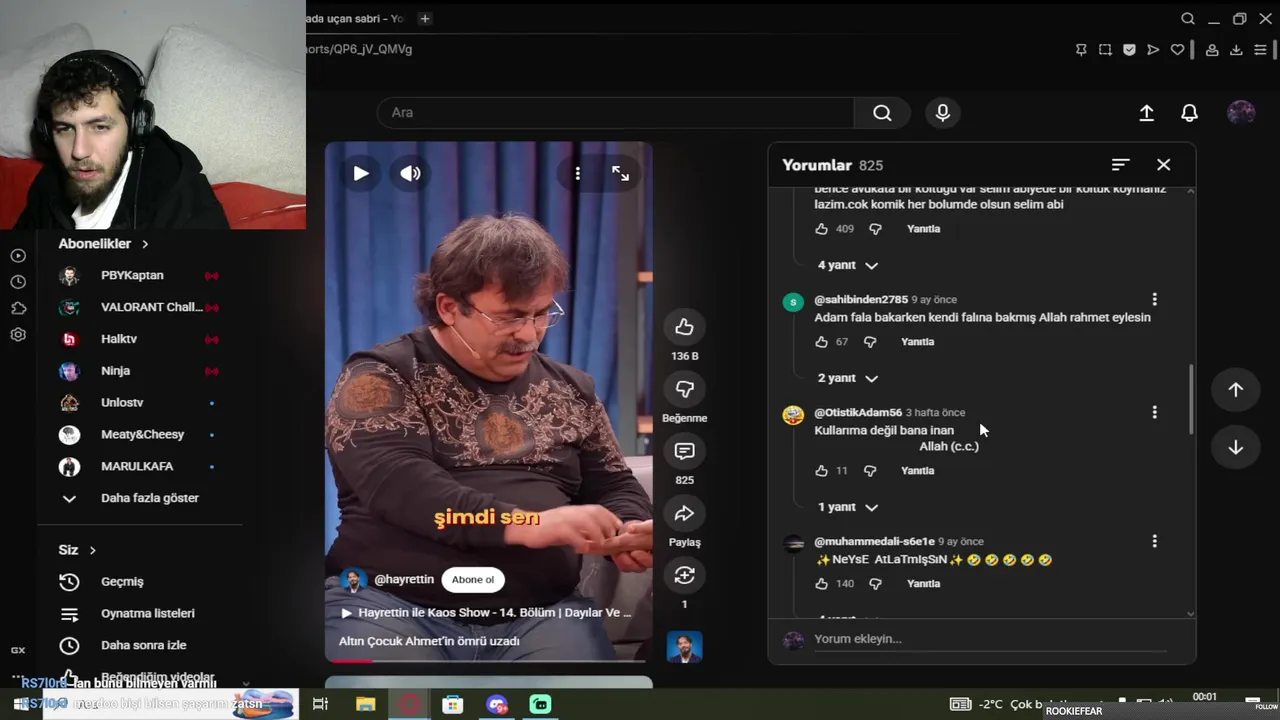Open Oynatma listeleri playlists
Image resolution: width=1280 pixels, height=720 pixels.
pyautogui.click(x=140, y=614)
